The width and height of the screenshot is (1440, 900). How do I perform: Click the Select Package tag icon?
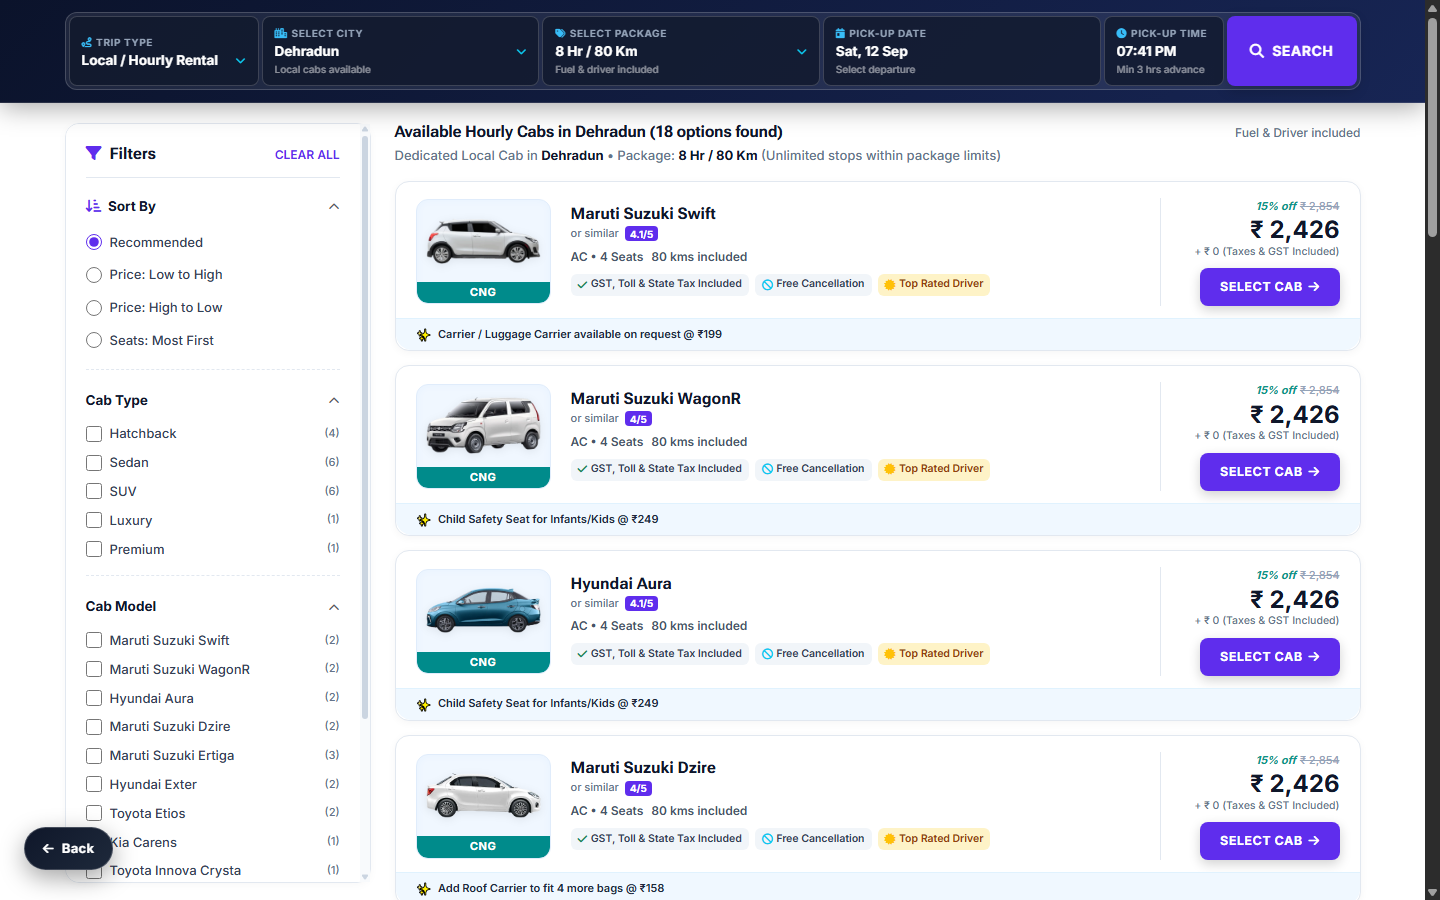click(561, 33)
